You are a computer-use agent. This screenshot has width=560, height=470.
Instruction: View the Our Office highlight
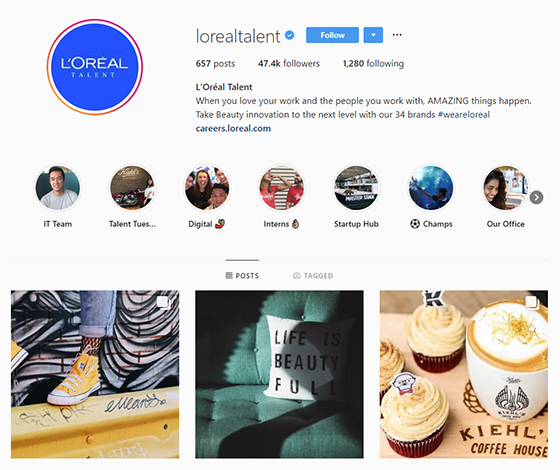pos(505,188)
